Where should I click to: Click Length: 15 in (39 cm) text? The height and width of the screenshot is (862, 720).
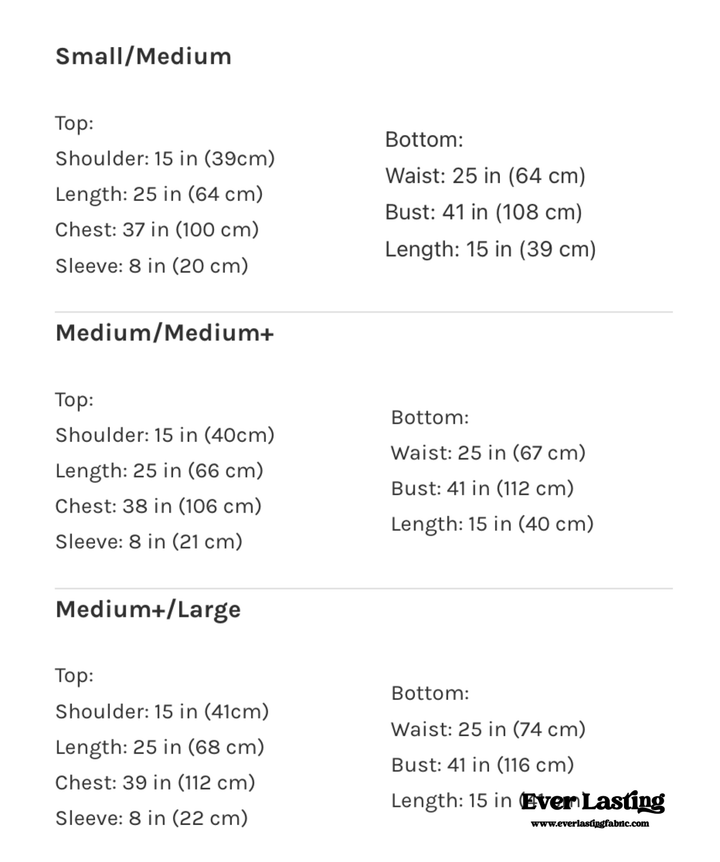click(x=490, y=249)
